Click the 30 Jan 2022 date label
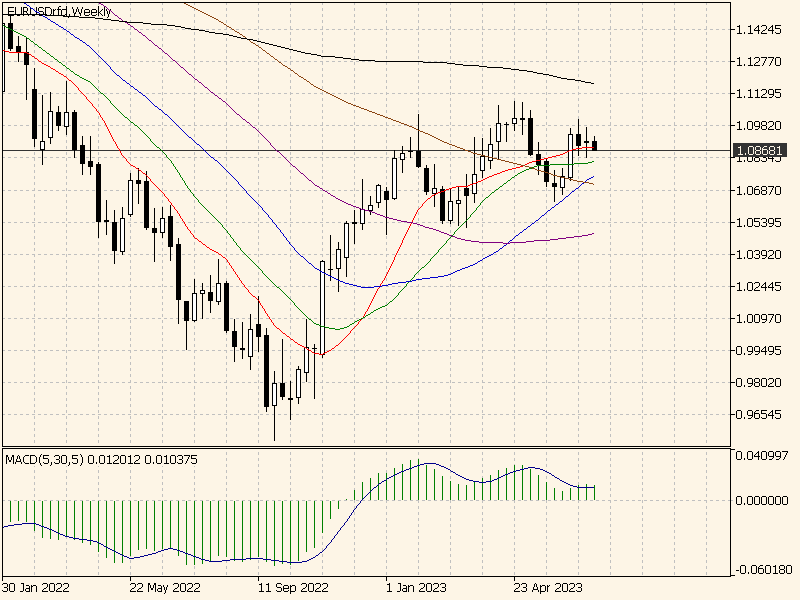 (x=36, y=588)
